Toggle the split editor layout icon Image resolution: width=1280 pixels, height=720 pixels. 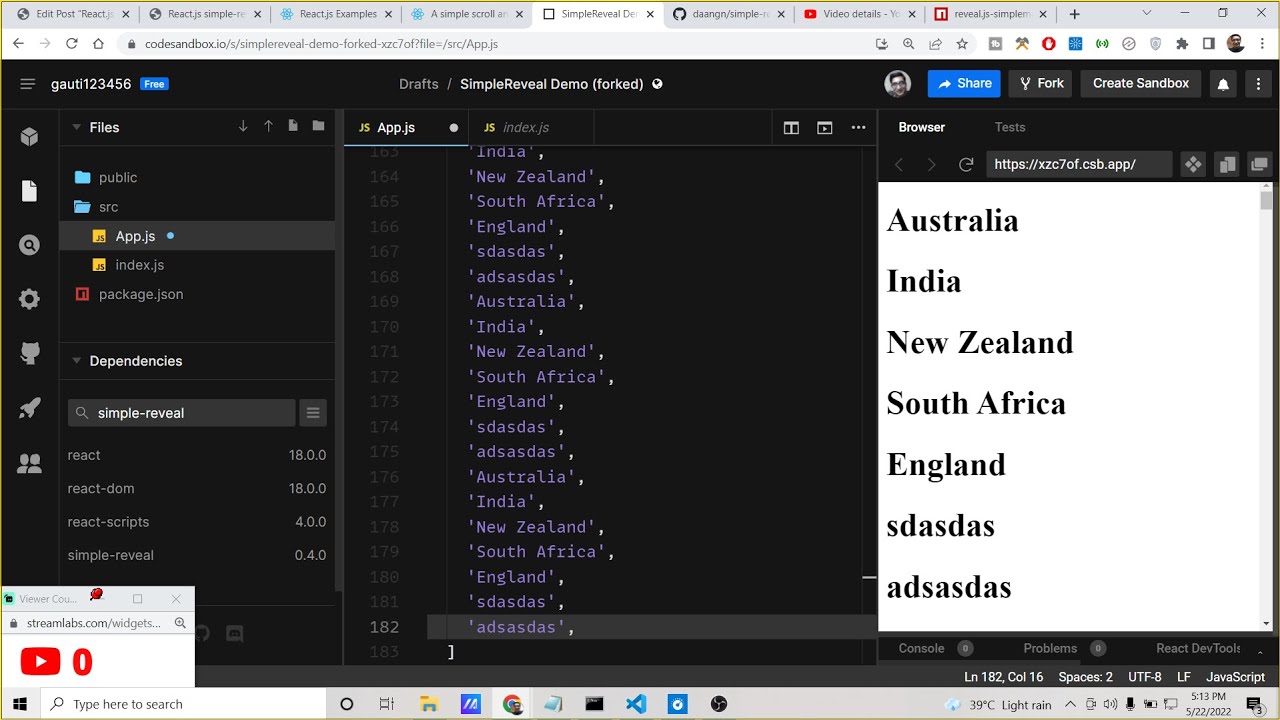click(791, 127)
